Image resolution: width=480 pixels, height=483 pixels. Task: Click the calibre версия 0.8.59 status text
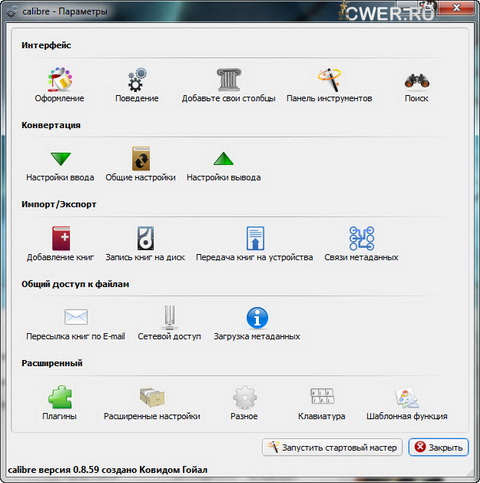pyautogui.click(x=107, y=470)
